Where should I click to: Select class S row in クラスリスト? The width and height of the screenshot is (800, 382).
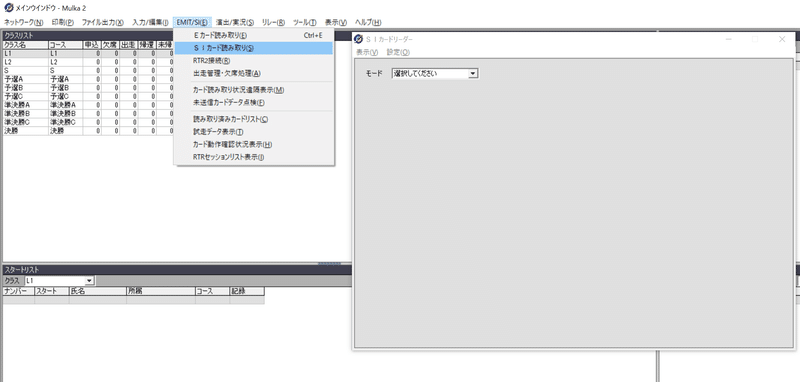tap(88, 70)
